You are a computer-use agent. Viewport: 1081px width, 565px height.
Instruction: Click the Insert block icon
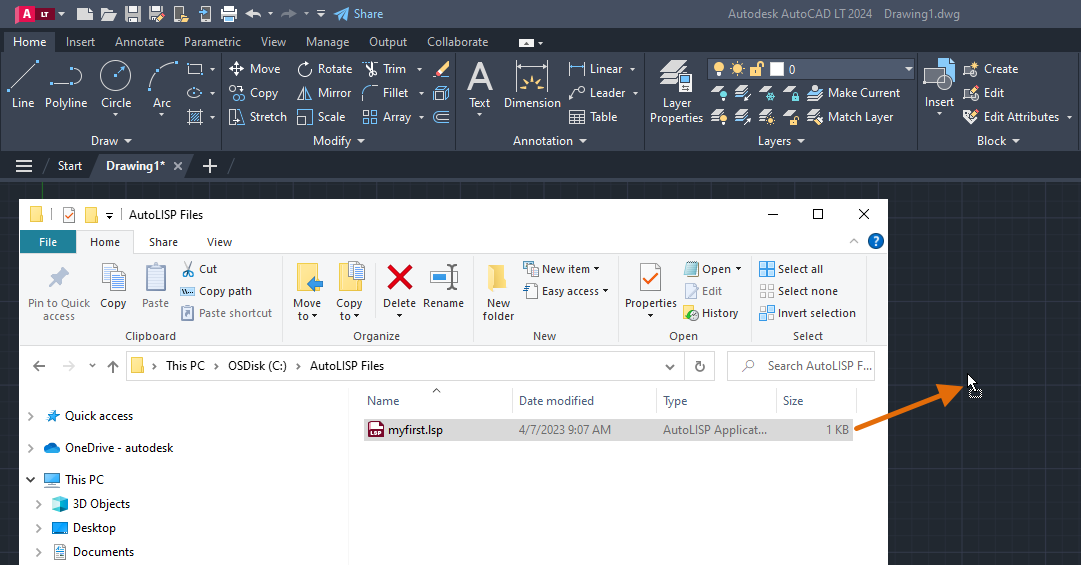(x=939, y=74)
